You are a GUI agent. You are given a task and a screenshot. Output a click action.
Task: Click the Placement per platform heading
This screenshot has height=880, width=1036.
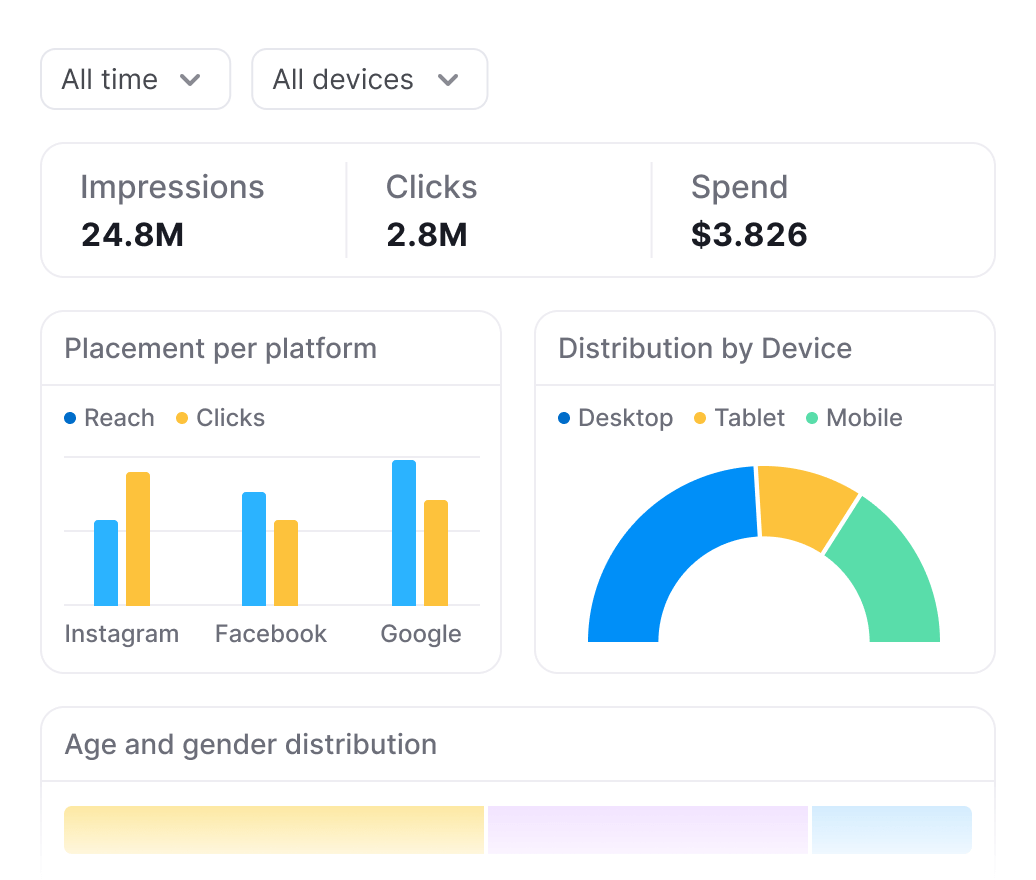click(220, 349)
